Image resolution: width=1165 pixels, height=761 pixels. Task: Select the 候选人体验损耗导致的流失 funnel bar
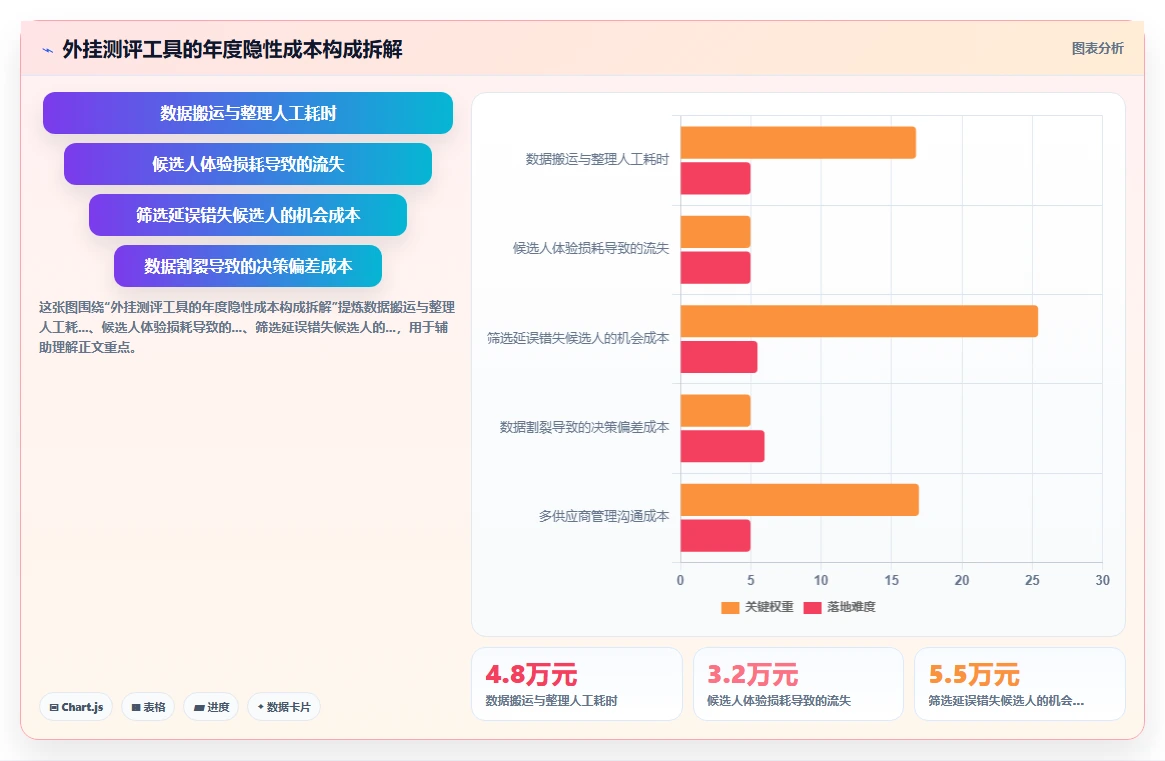[247, 164]
